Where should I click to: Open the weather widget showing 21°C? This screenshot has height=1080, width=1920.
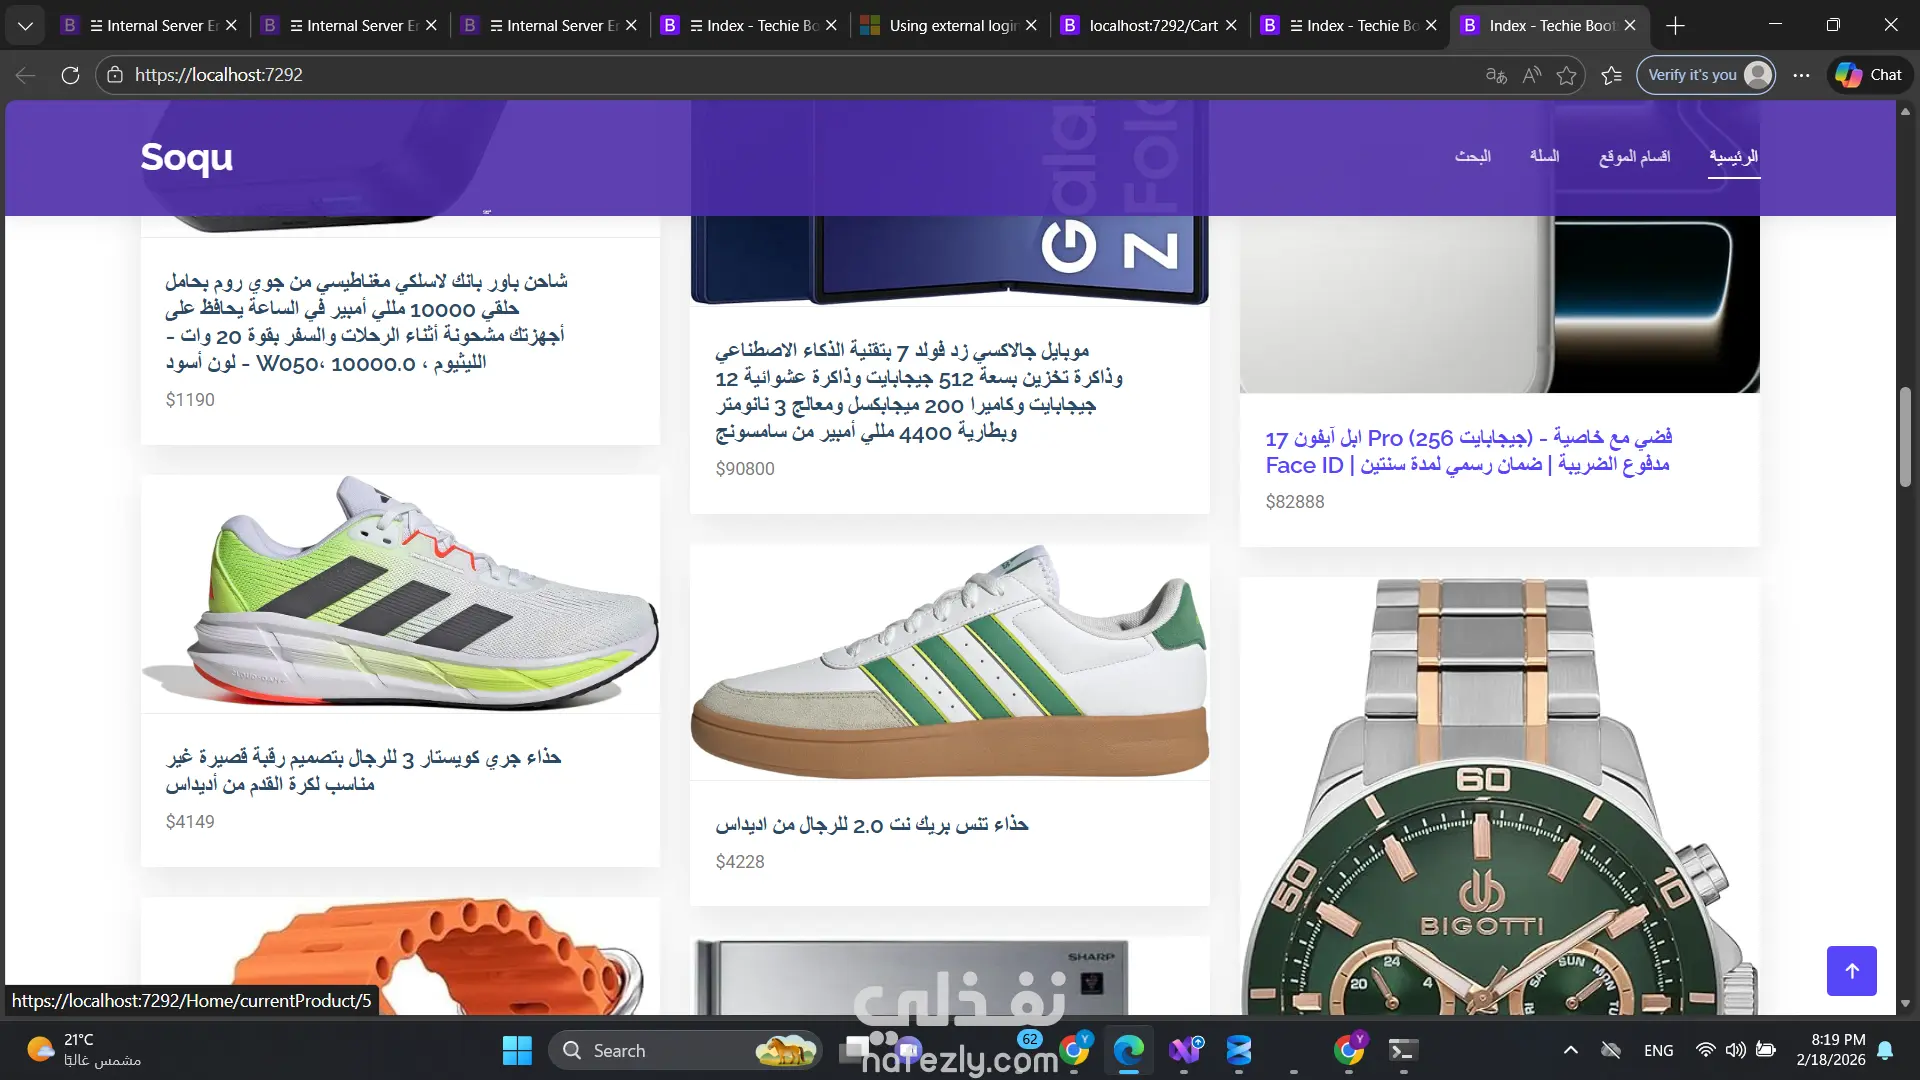(x=85, y=1050)
